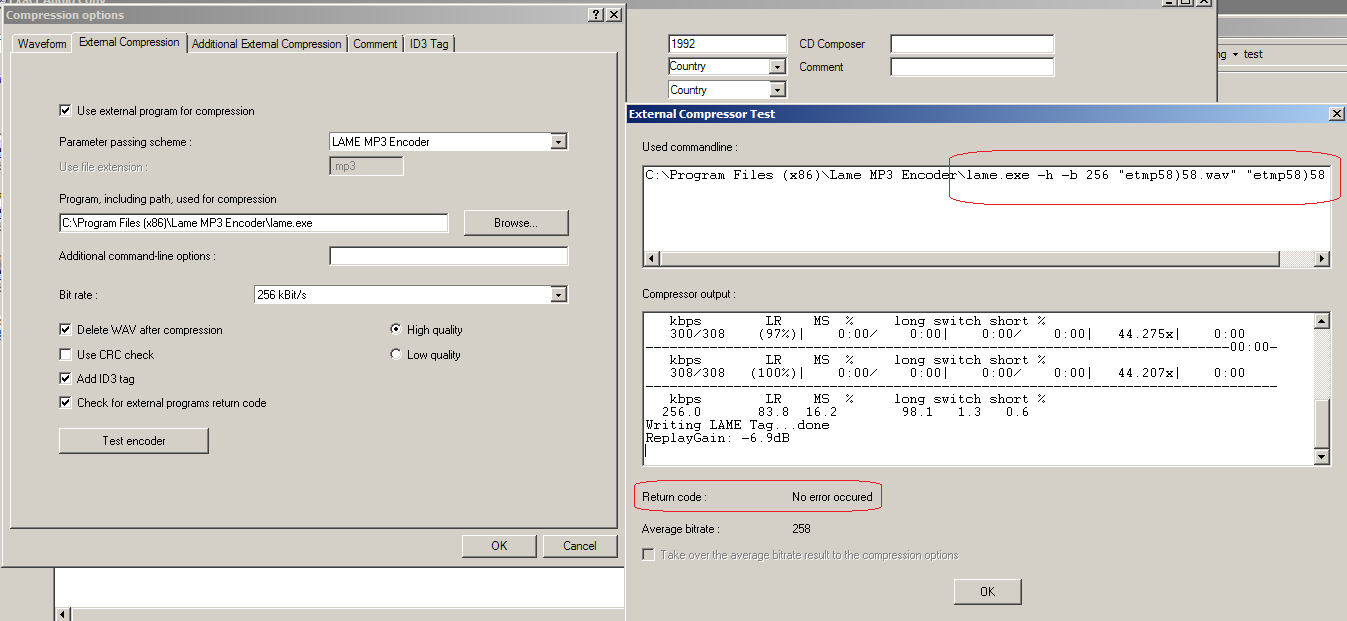Toggle Delete WAV after compression checkbox

65,330
